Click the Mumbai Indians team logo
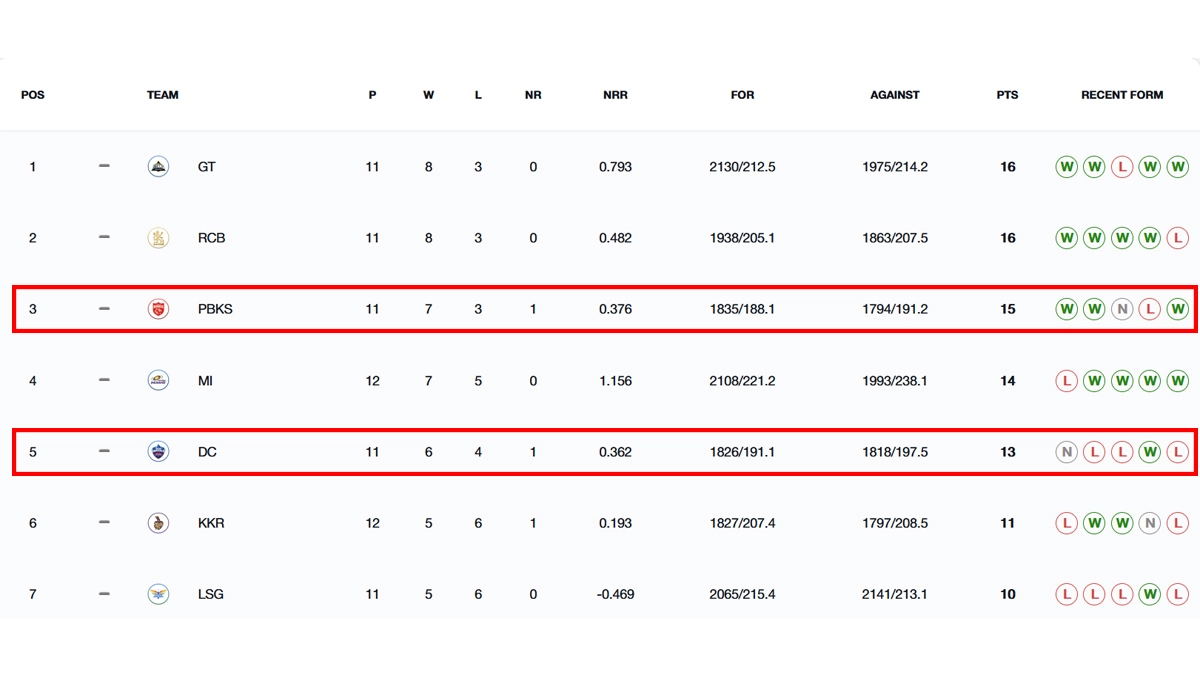Viewport: 1200px width, 675px height. [158, 381]
